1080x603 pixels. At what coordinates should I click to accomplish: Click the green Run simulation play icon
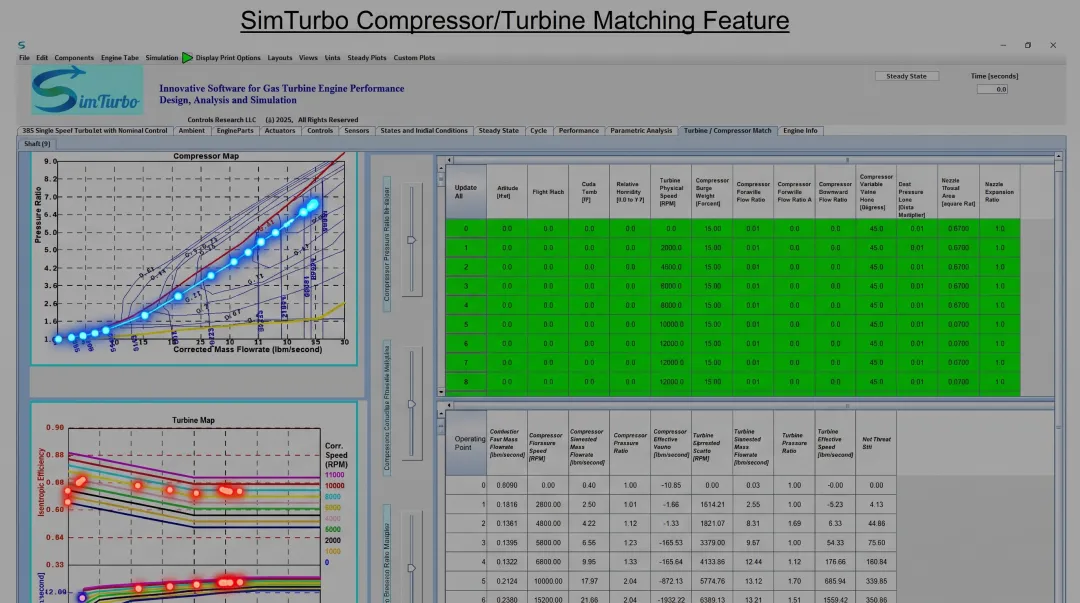click(187, 58)
